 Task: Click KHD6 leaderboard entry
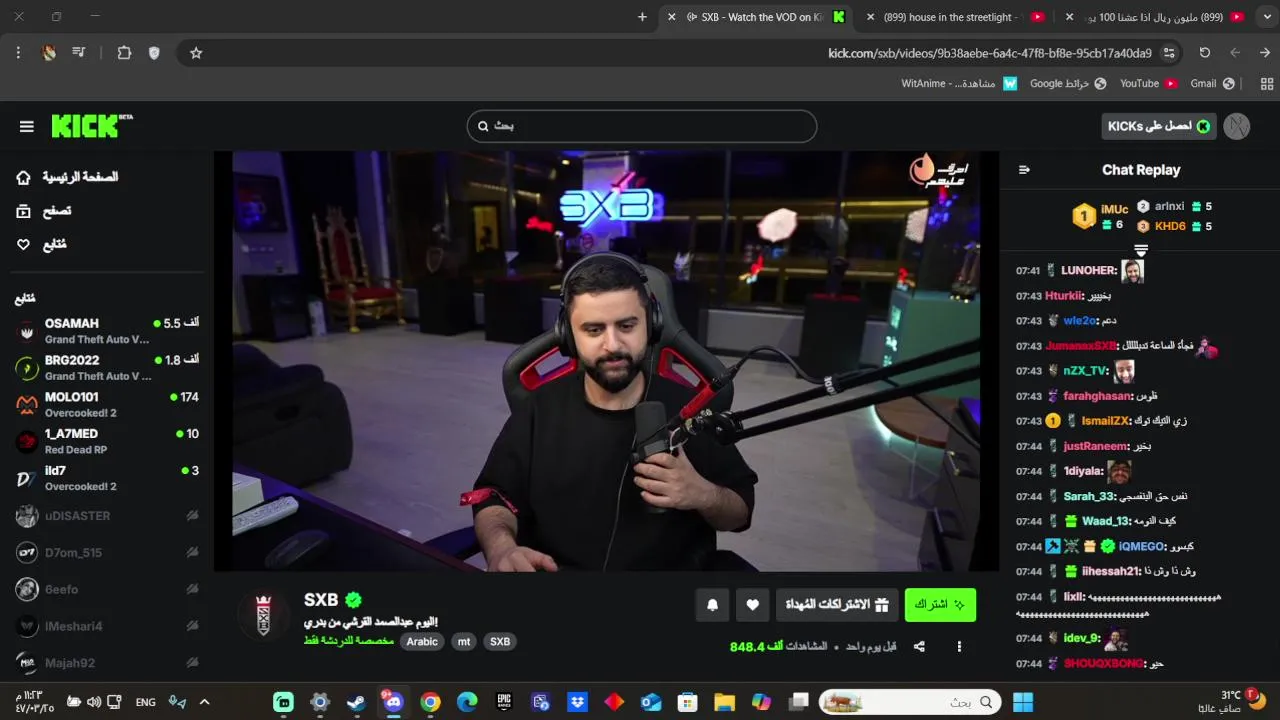1174,226
